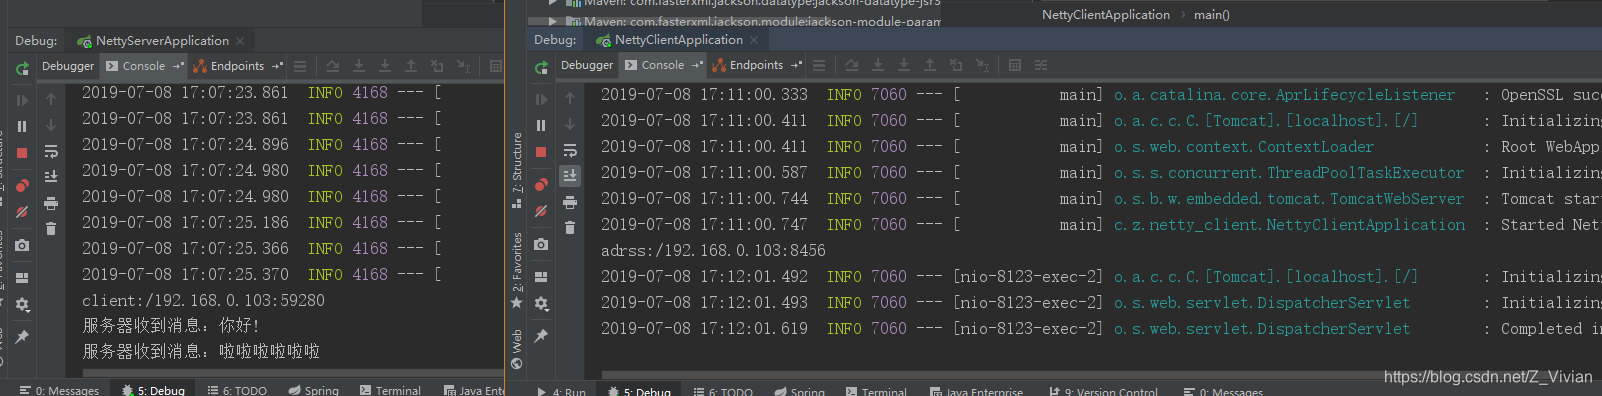Open 4: Run tool window
Screen dimensions: 1602x396
(562, 391)
